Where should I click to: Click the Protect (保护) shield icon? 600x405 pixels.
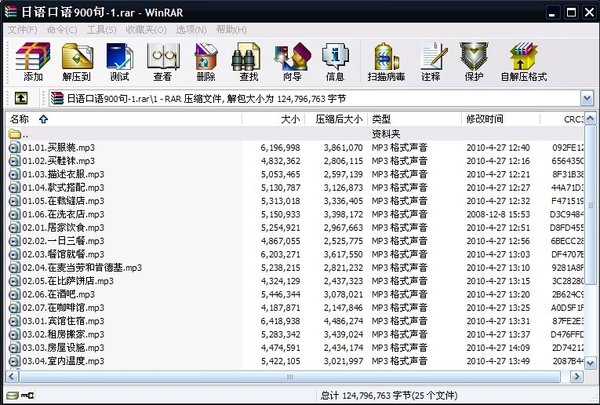[474, 62]
